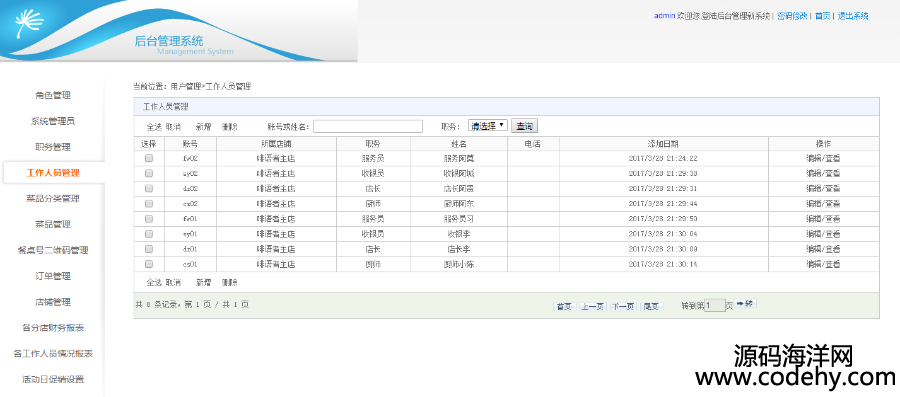Open 各分店财务报表 in the sidebar
Image resolution: width=900 pixels, height=397 pixels.
pos(53,328)
